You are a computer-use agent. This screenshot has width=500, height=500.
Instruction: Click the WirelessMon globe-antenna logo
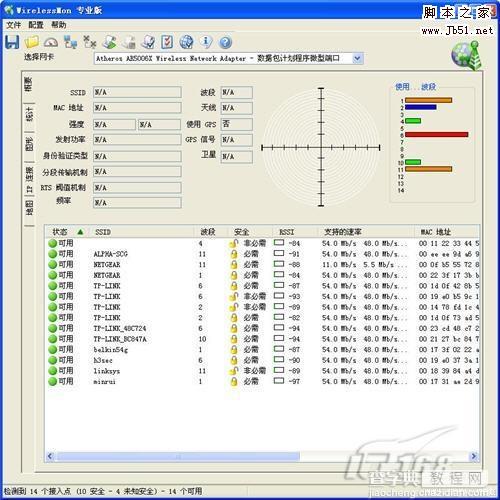tap(467, 56)
